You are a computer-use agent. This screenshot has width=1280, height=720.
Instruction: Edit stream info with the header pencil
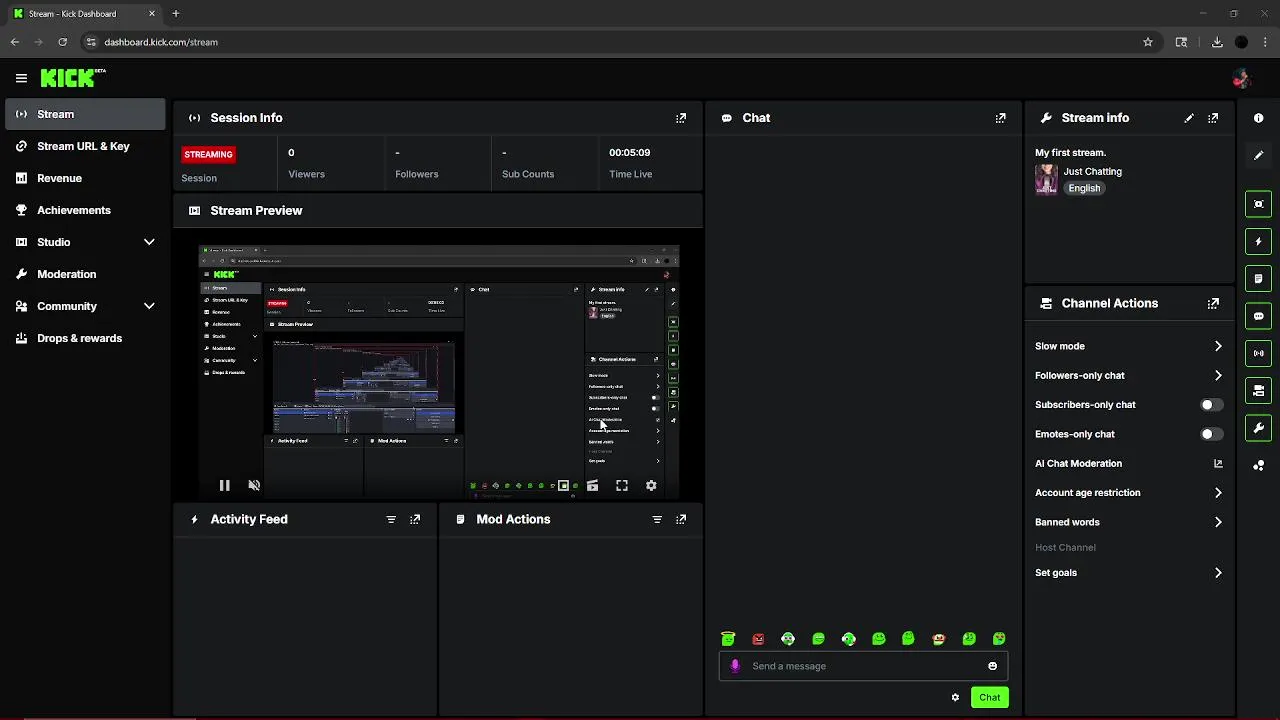[x=1189, y=118]
